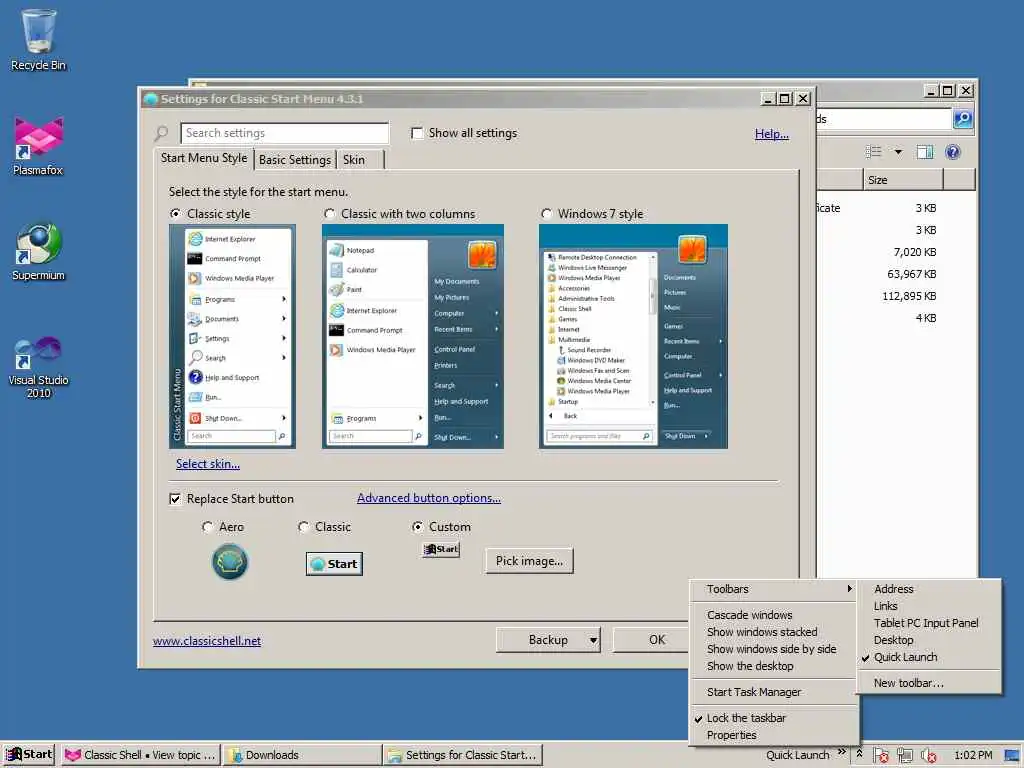1024x768 pixels.
Task: Launch the Plasmafox desktop shortcut
Action: [x=39, y=145]
